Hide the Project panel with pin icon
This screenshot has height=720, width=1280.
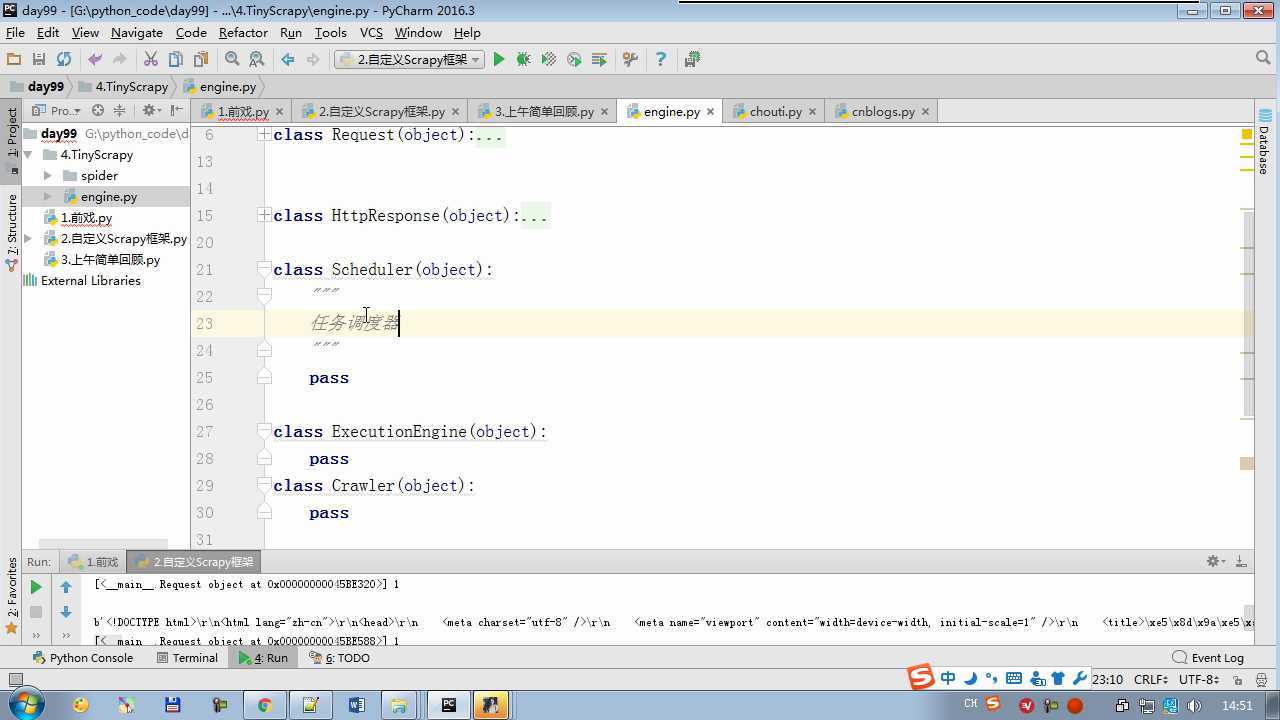(177, 111)
